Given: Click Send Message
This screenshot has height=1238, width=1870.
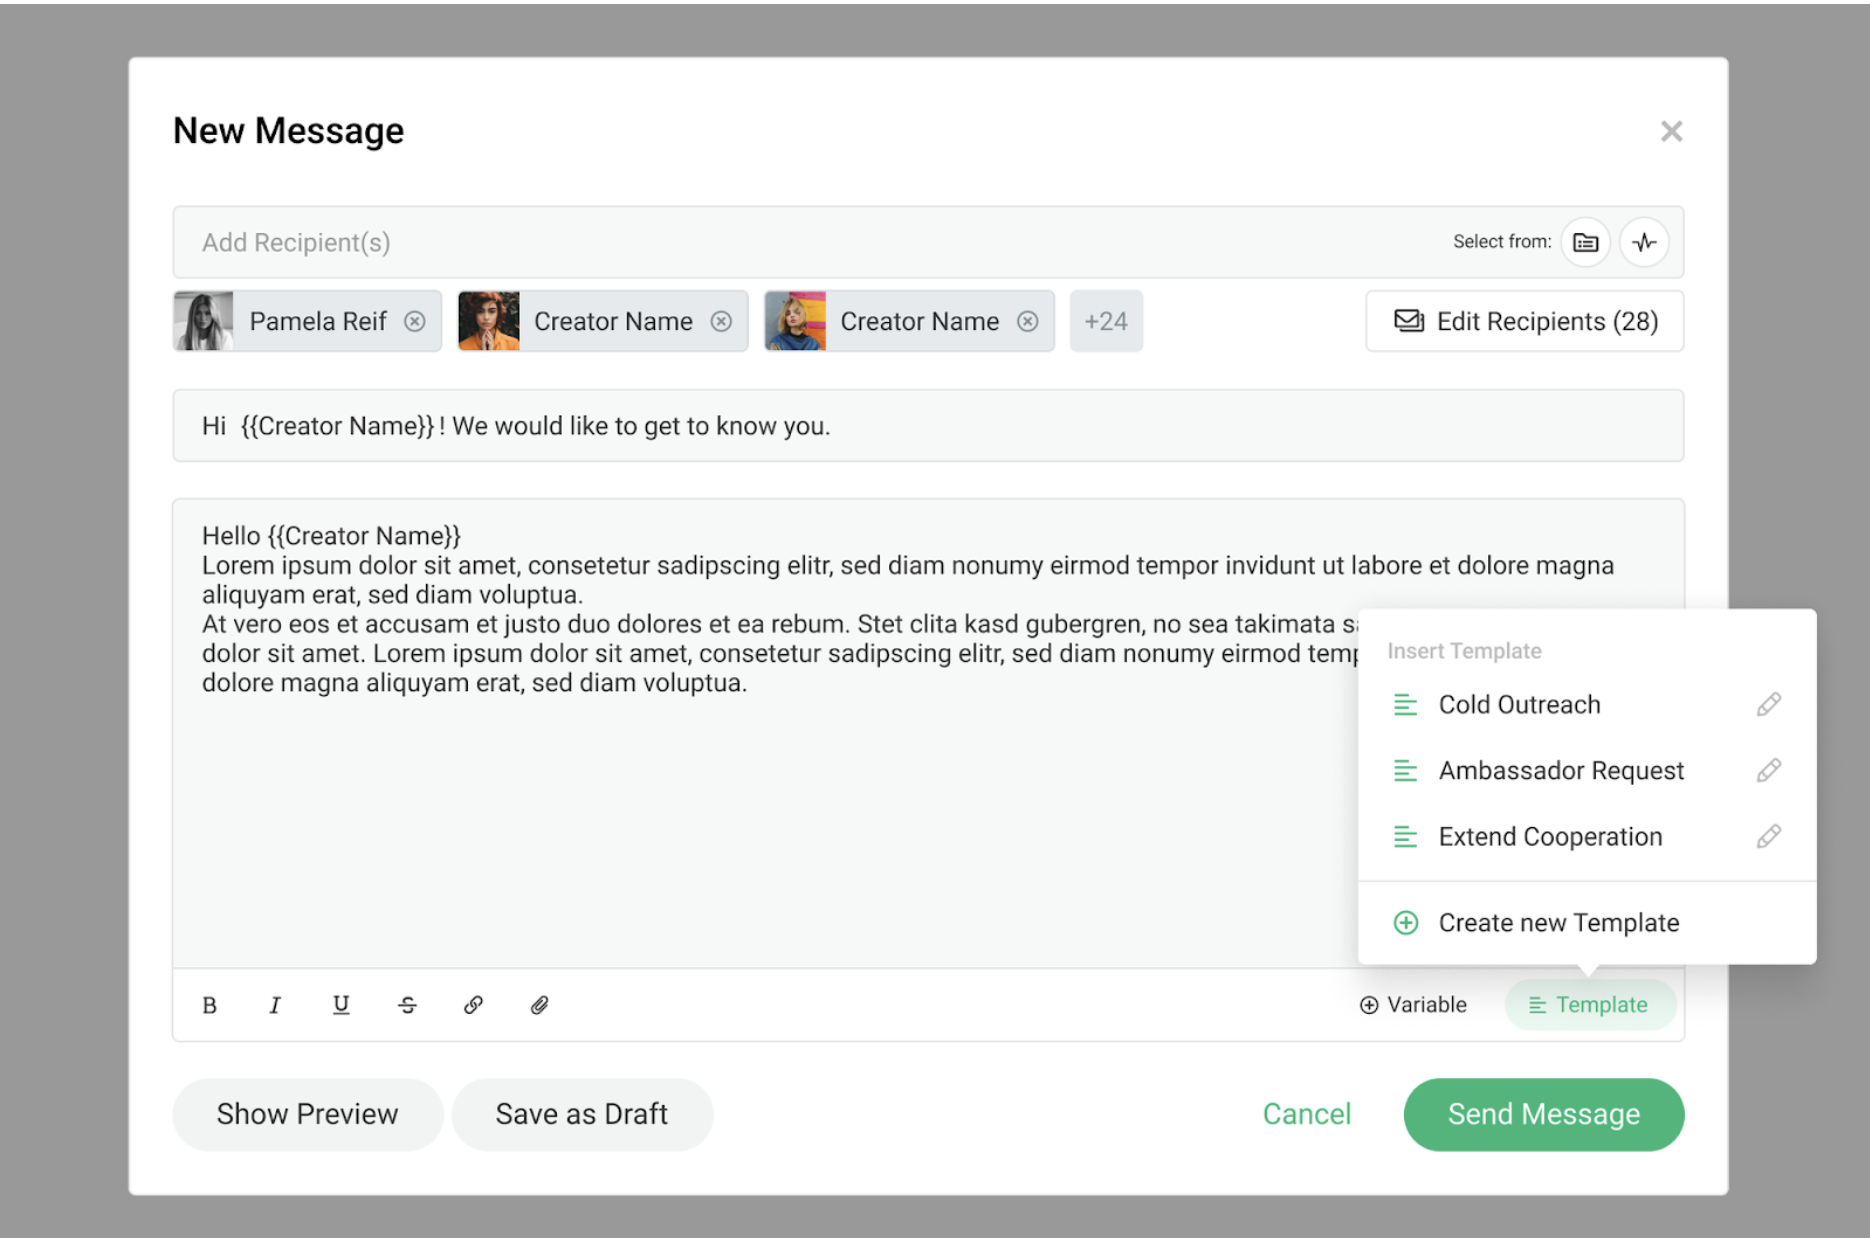Looking at the screenshot, I should tap(1543, 1113).
